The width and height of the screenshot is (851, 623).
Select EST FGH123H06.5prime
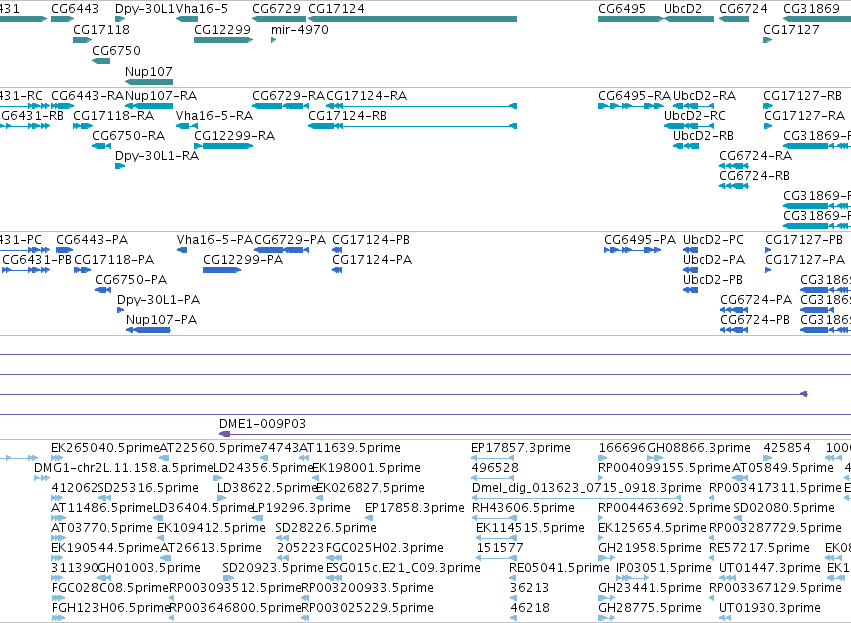tap(111, 608)
